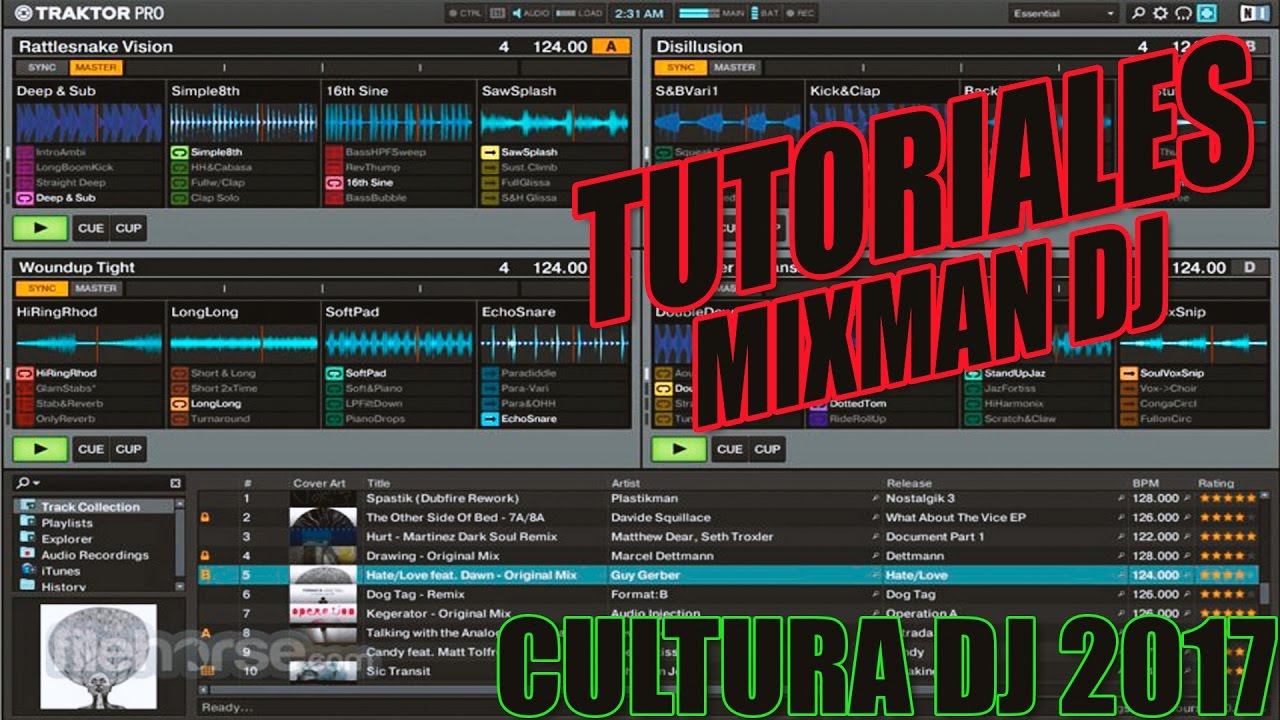This screenshot has height=720, width=1280.
Task: Click the lock icon on row 2
Action: [x=206, y=518]
